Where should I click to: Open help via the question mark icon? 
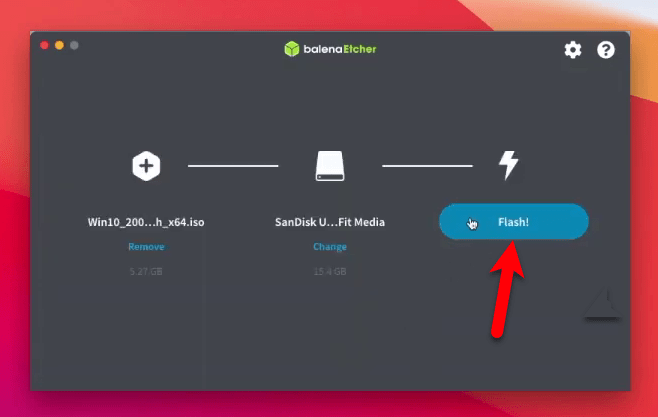pos(606,50)
